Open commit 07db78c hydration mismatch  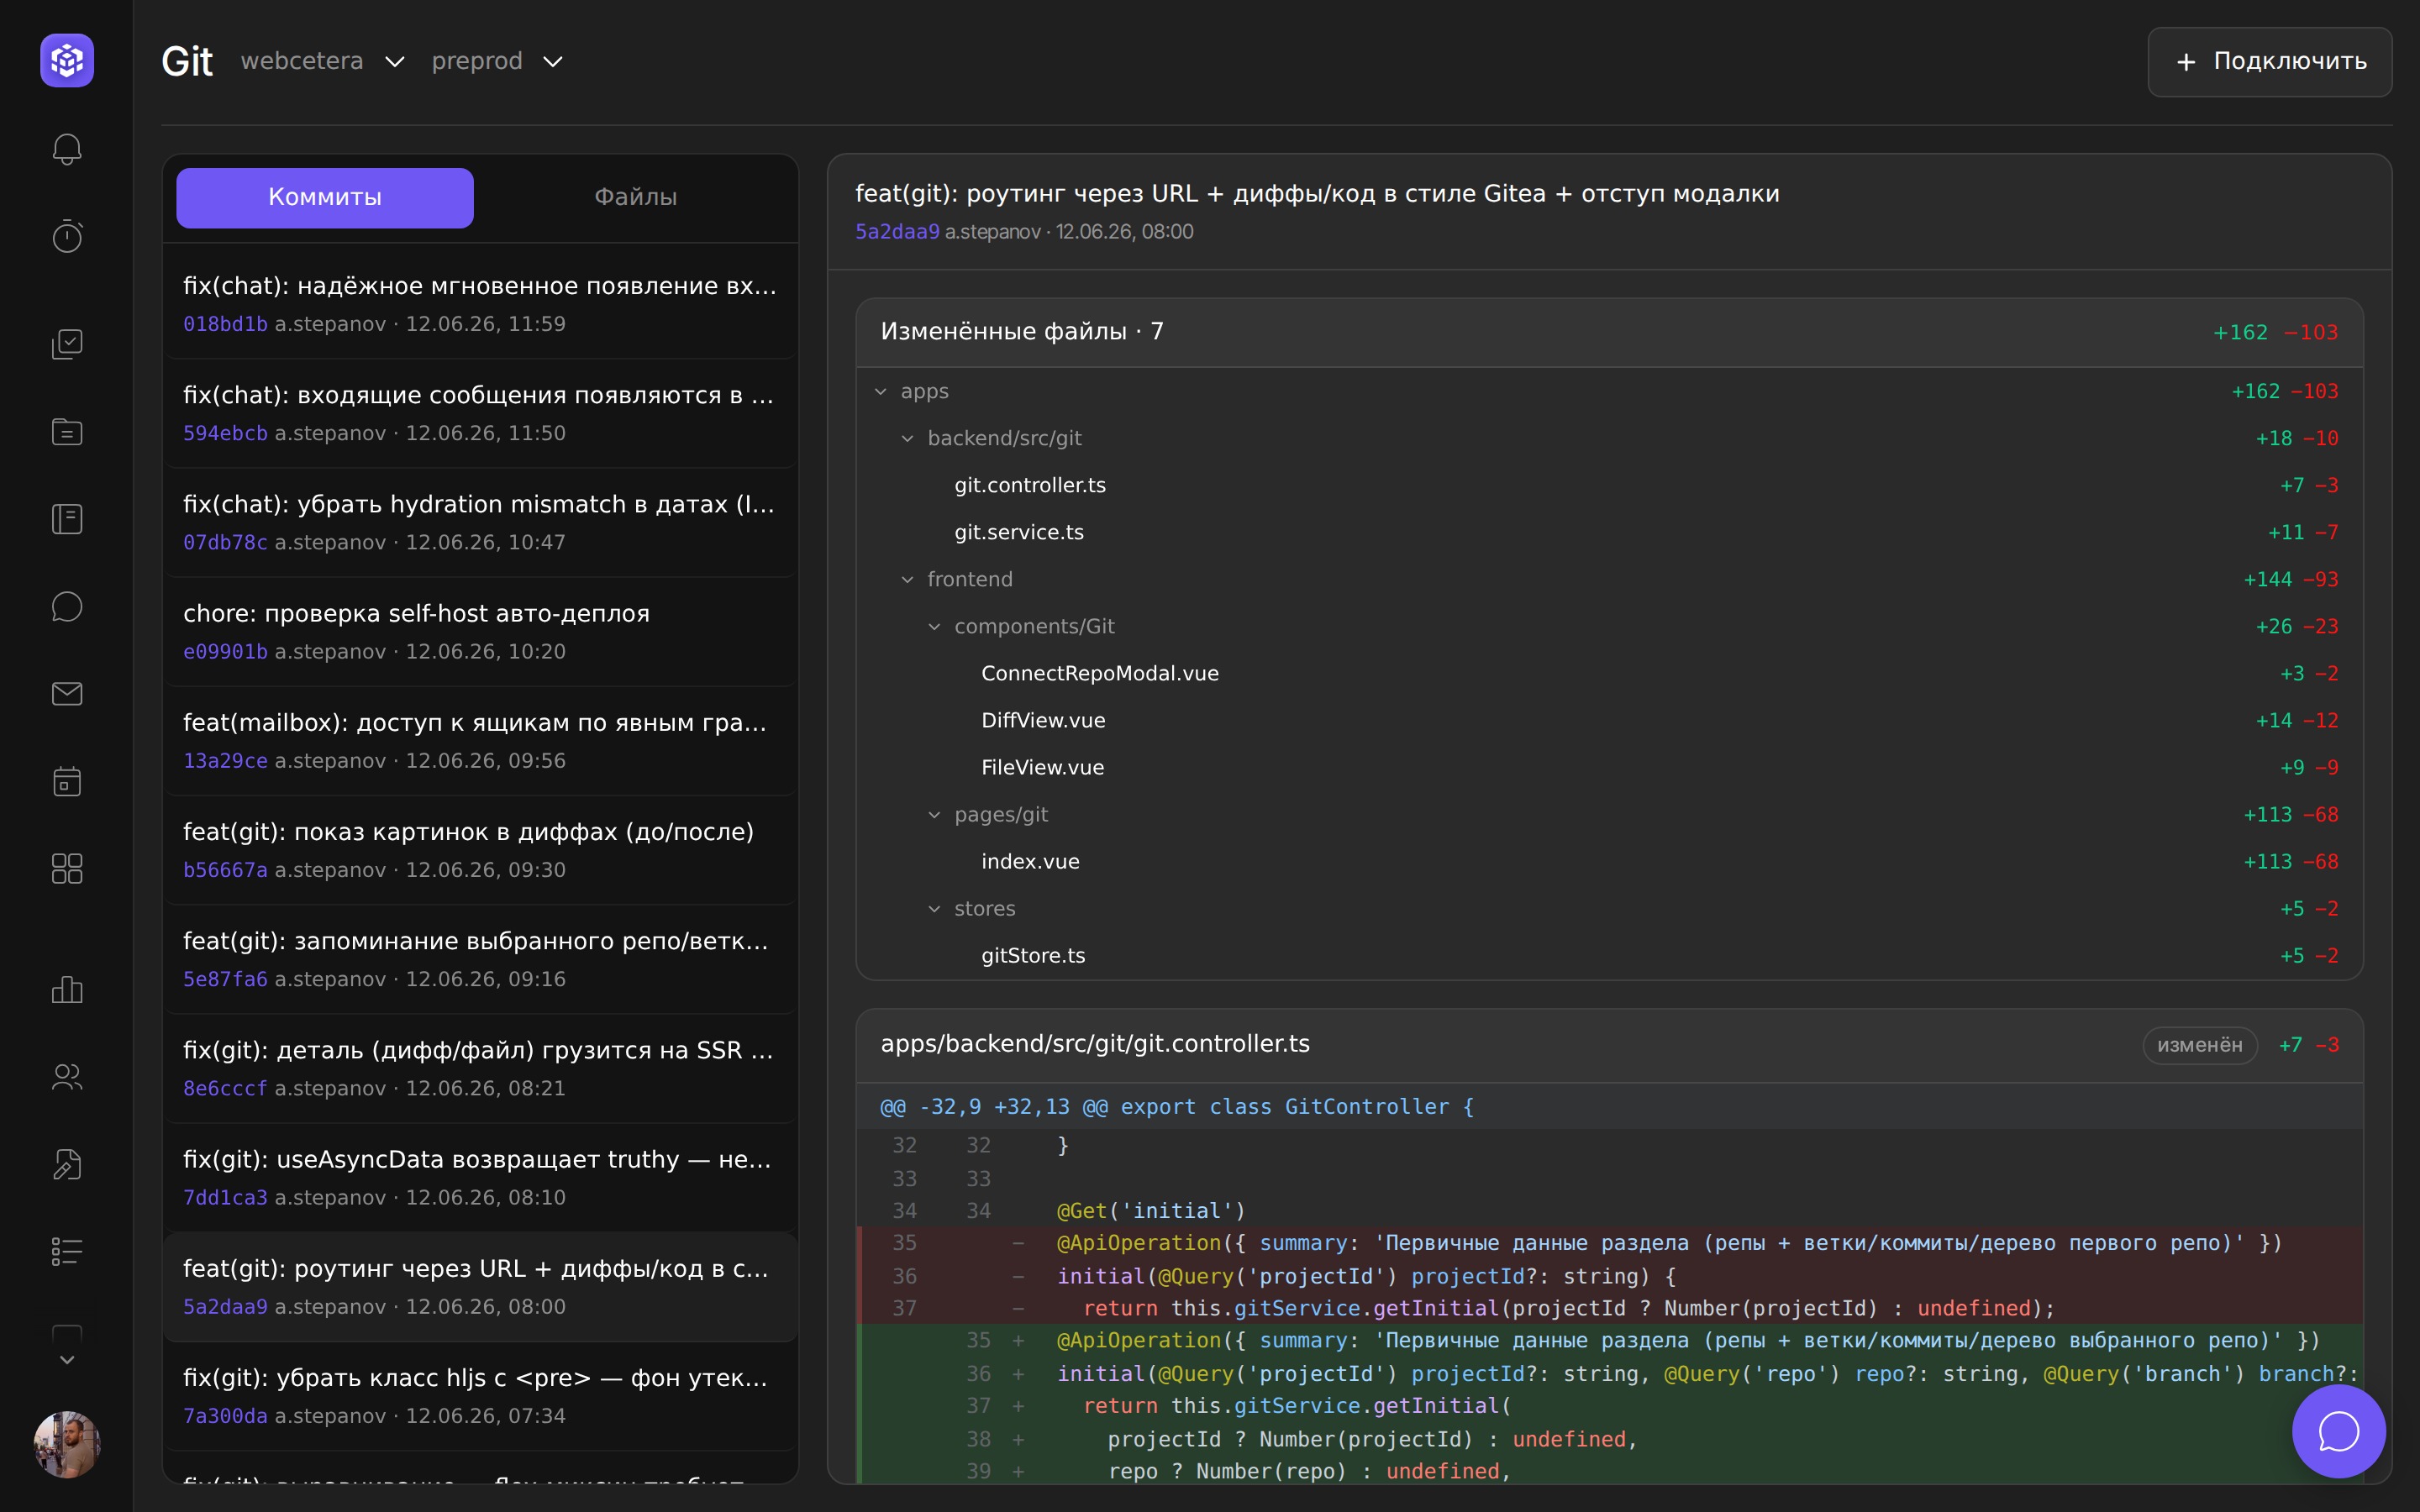[480, 522]
